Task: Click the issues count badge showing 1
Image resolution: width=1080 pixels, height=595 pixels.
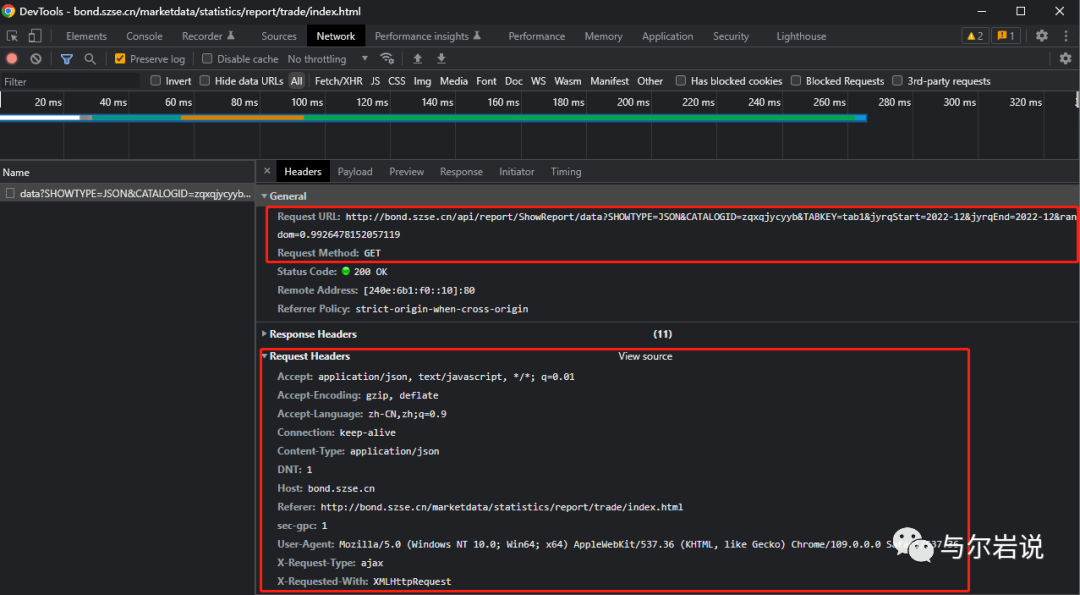Action: click(x=1006, y=36)
